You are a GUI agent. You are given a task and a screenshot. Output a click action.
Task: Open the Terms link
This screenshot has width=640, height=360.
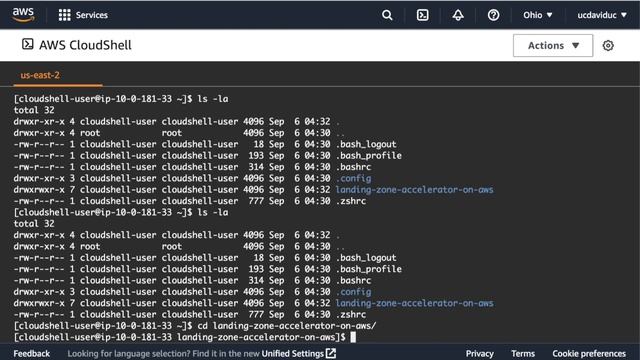point(523,353)
